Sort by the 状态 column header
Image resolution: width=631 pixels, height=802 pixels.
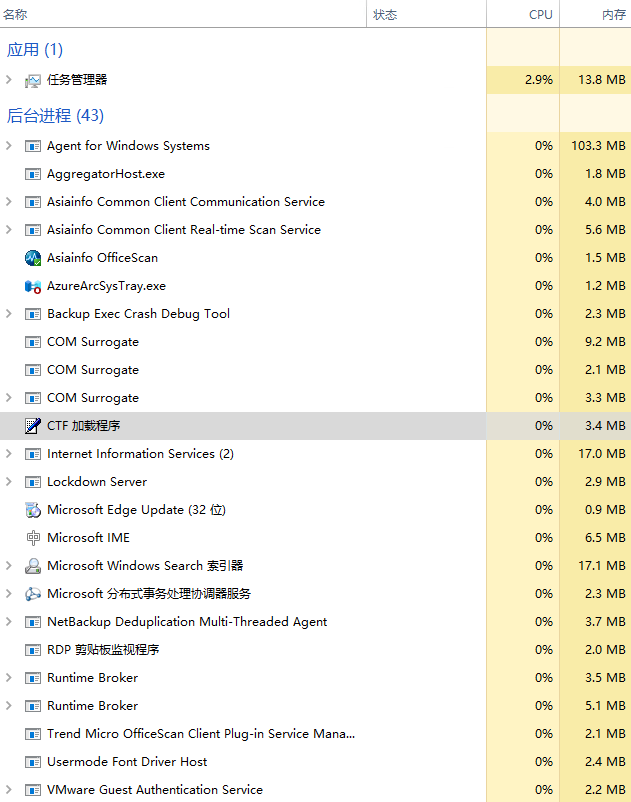[x=426, y=14]
